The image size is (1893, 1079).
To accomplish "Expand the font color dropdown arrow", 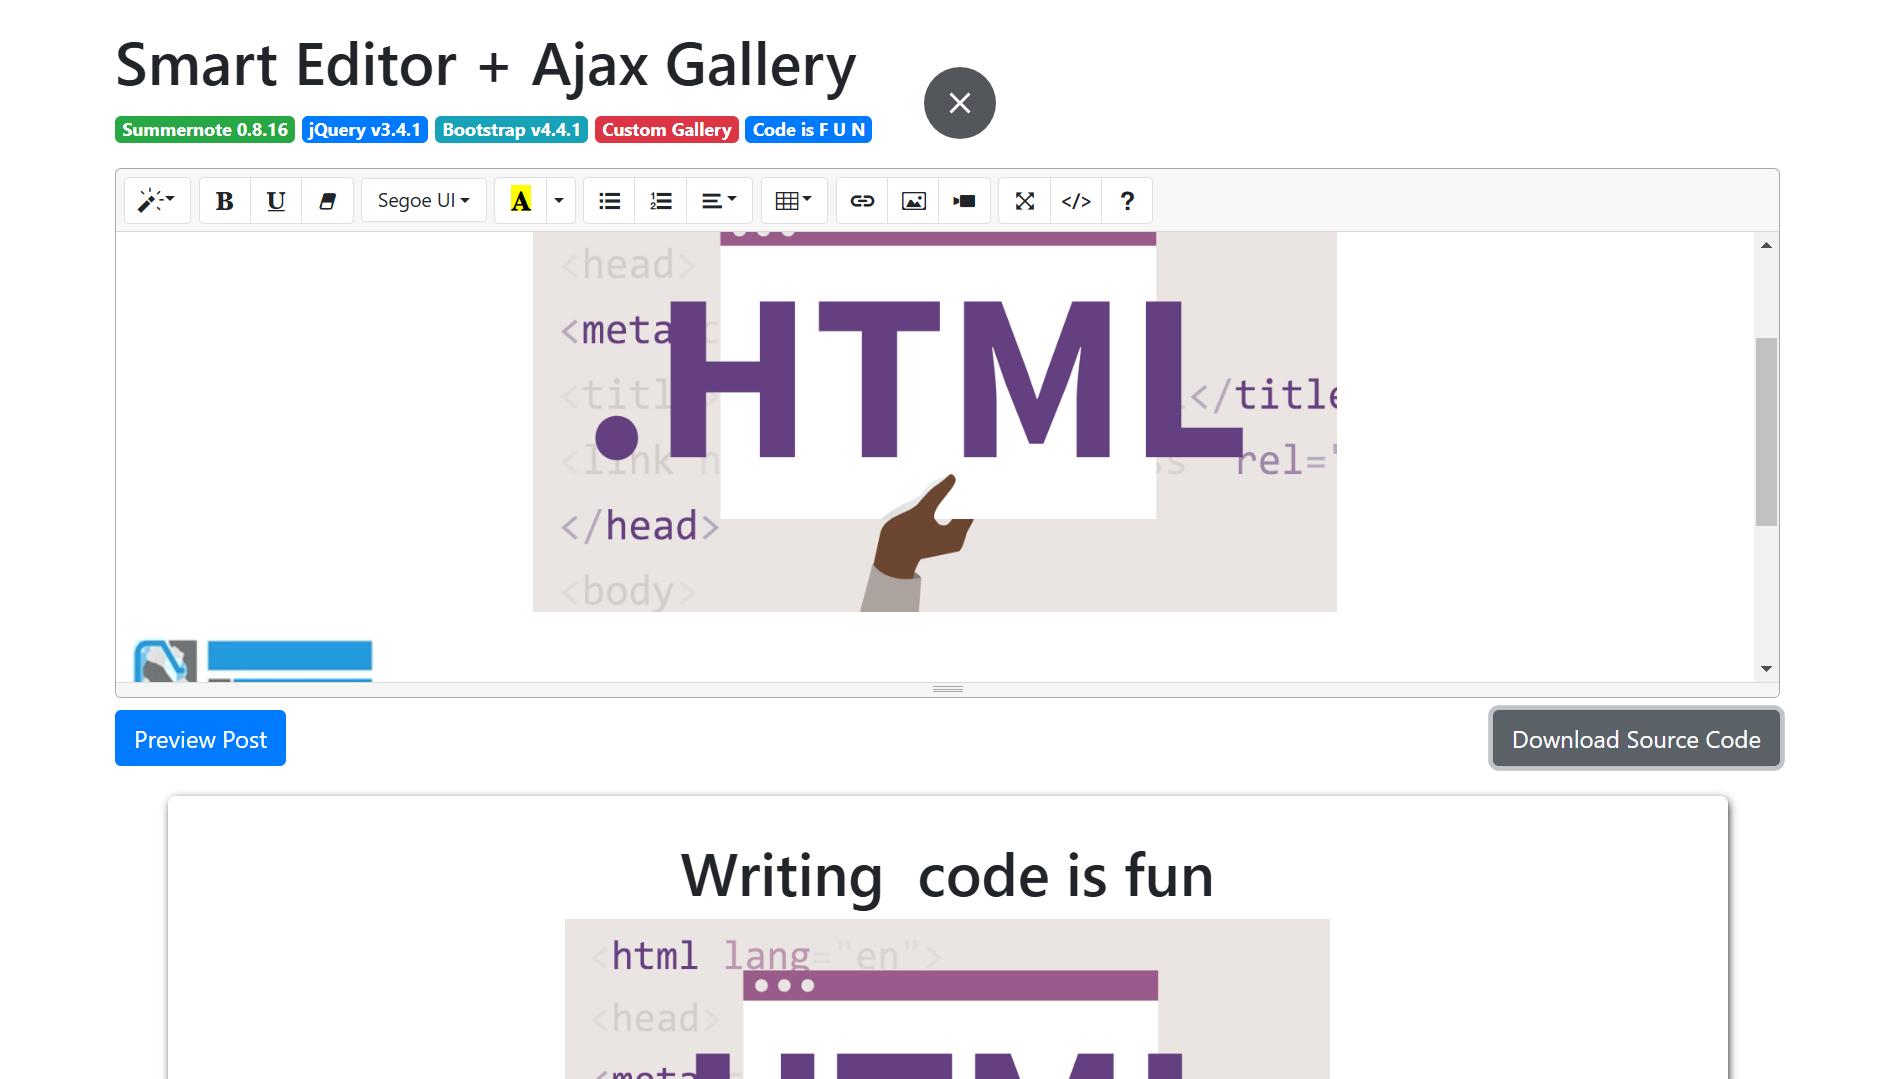I will pyautogui.click(x=559, y=200).
